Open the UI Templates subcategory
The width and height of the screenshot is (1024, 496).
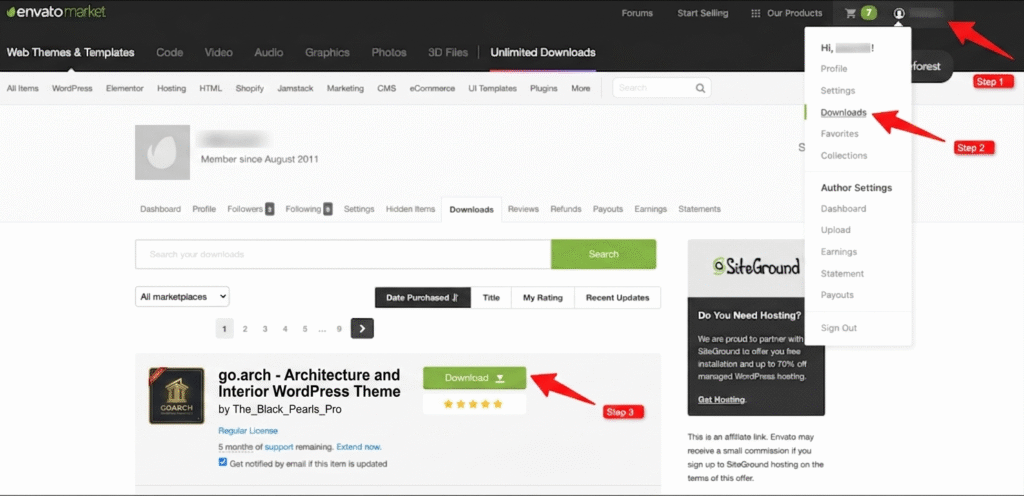[492, 88]
